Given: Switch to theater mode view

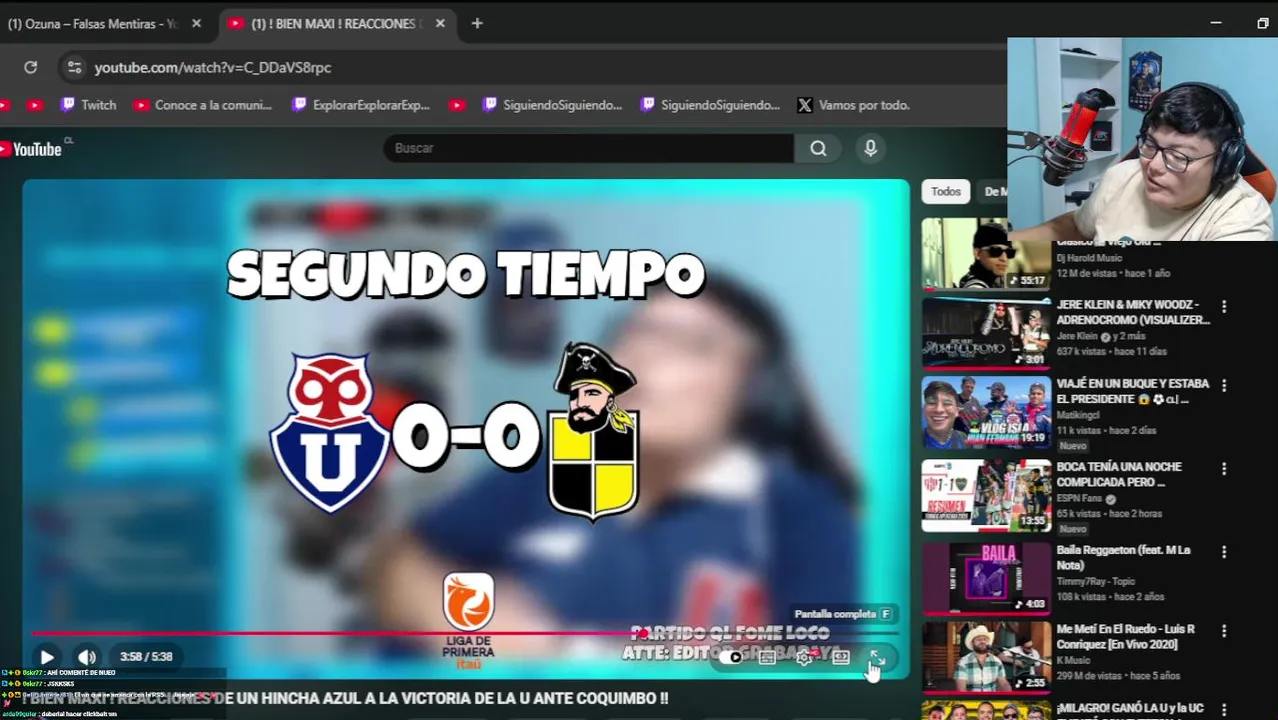Looking at the screenshot, I should click(841, 657).
